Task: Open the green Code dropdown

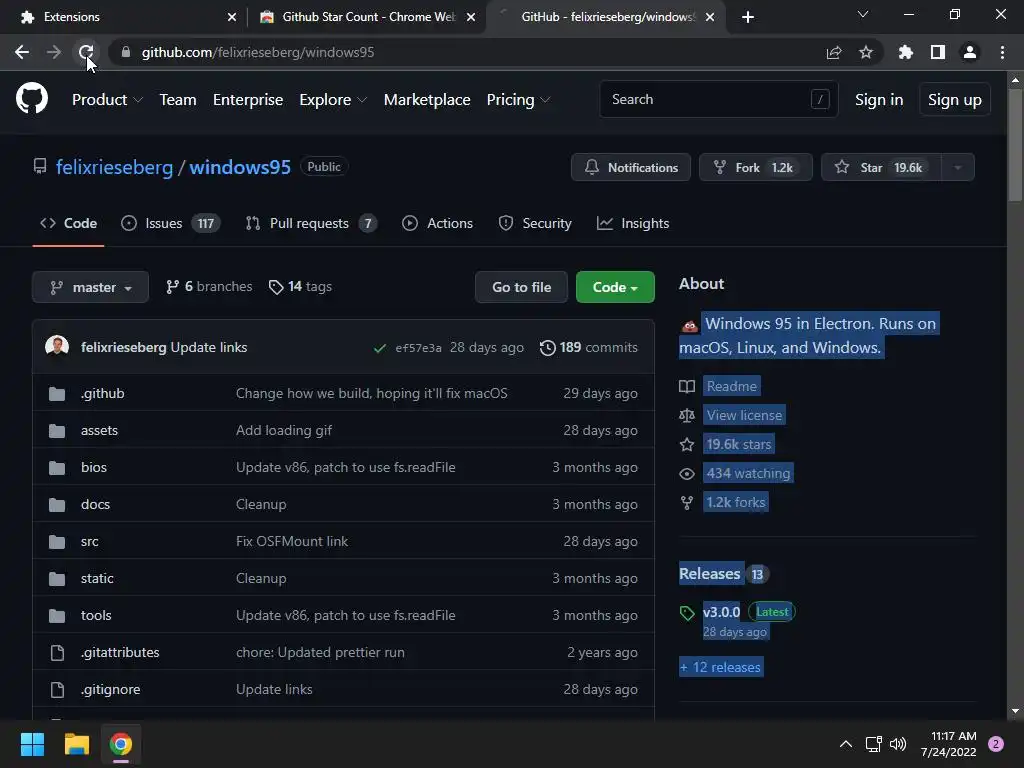Action: coord(615,287)
